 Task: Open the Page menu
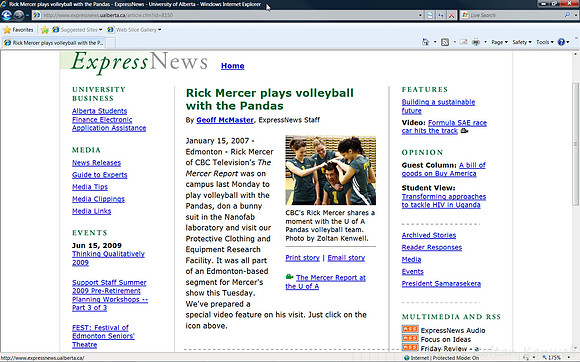pyautogui.click(x=499, y=42)
